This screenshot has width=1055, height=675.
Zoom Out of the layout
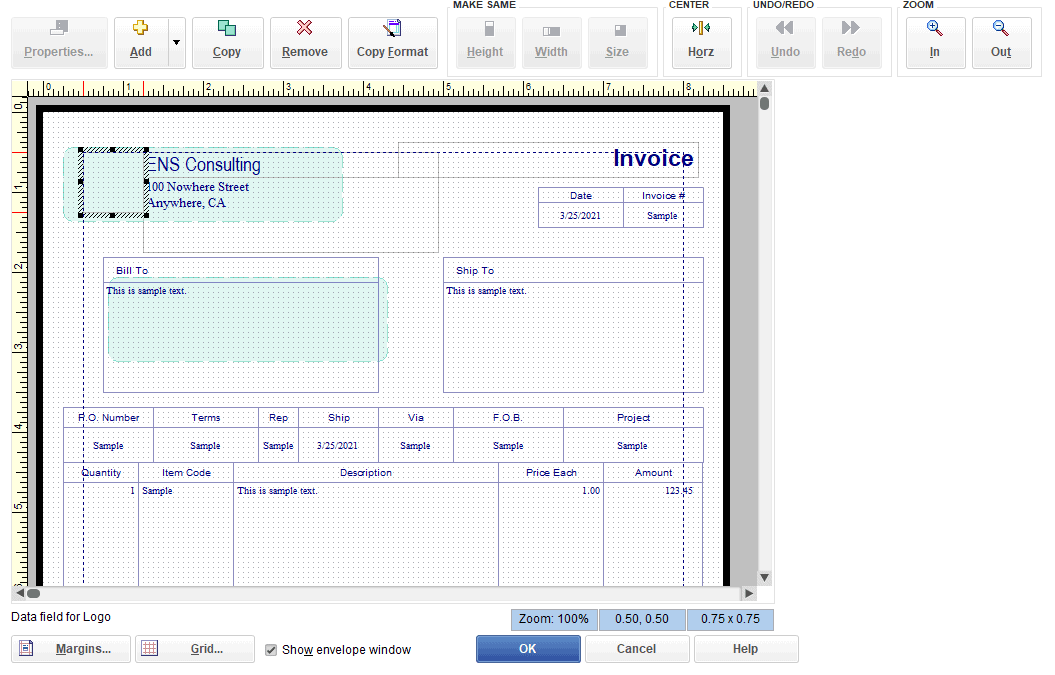point(1001,43)
